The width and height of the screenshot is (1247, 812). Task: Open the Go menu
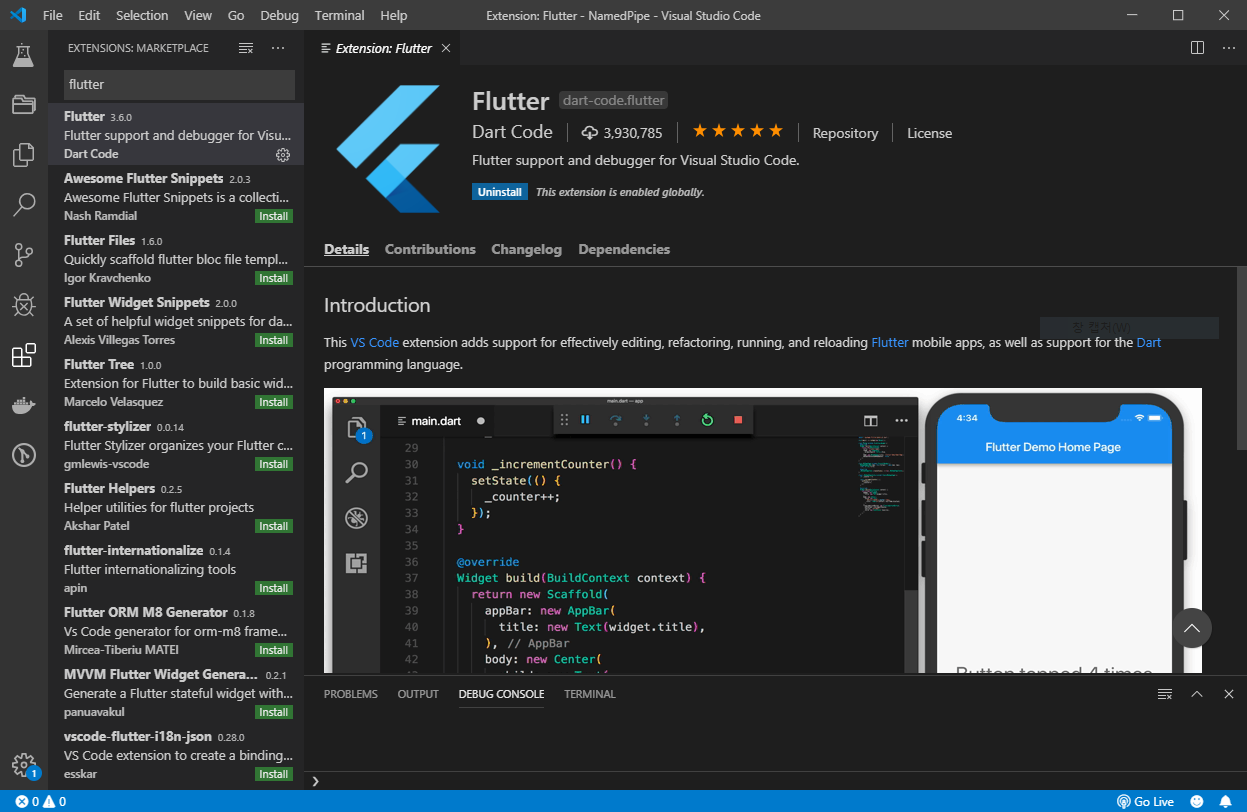pos(236,16)
